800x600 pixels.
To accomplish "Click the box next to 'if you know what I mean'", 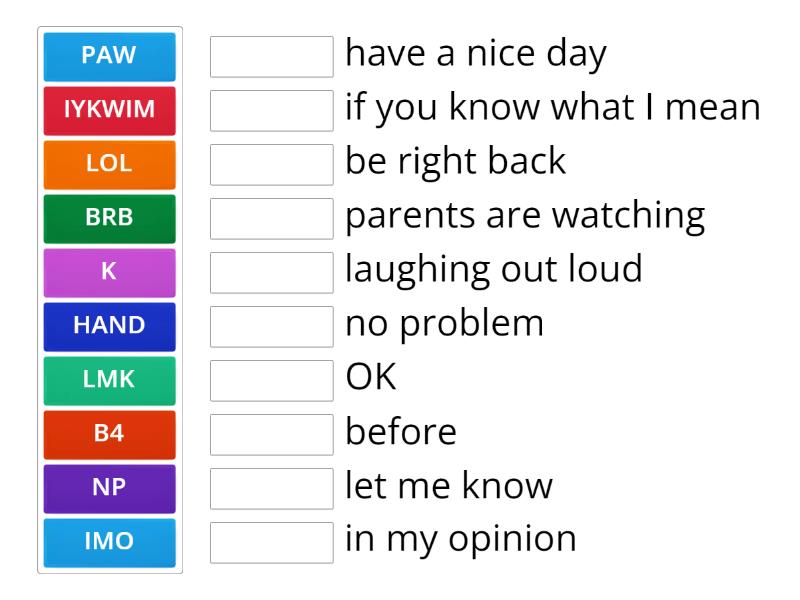I will point(271,110).
